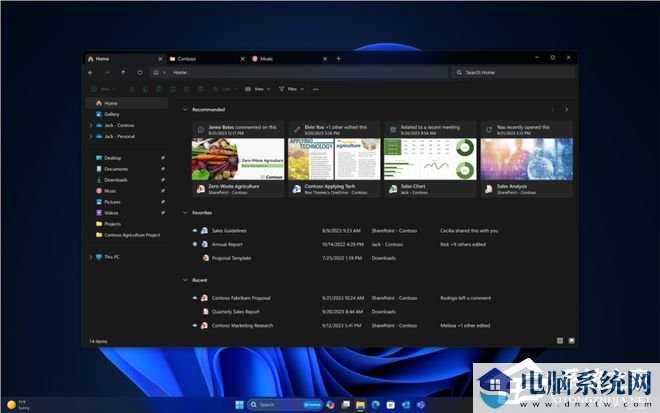Close the Contoso tab

coord(242,59)
